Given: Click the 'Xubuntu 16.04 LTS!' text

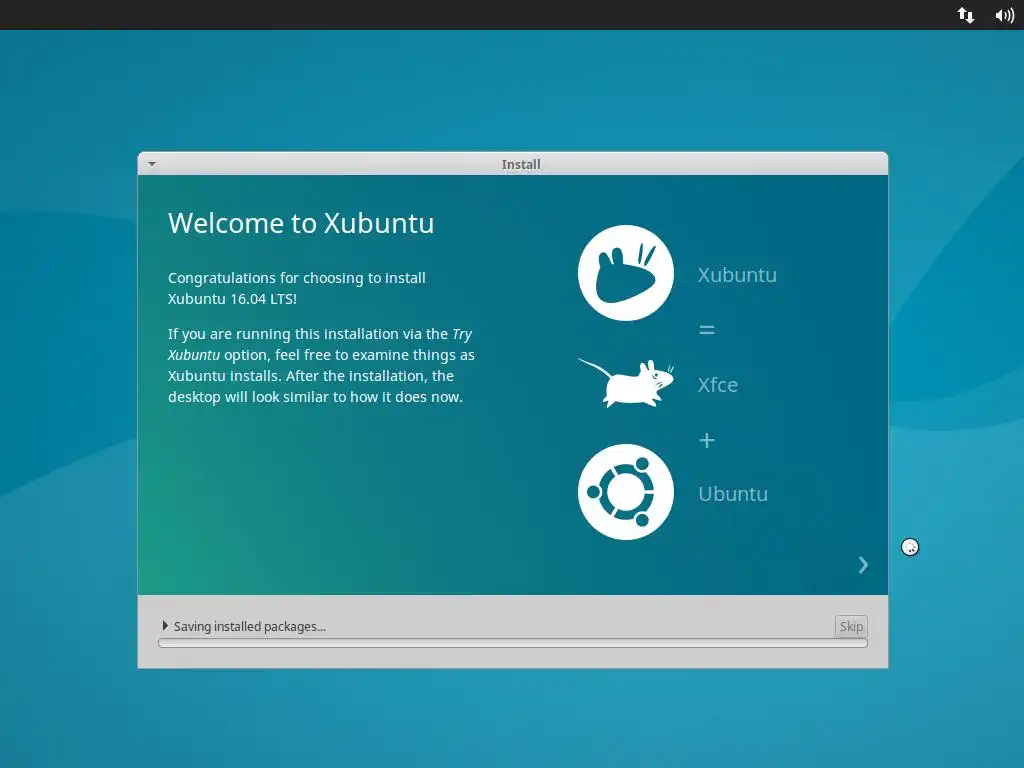Looking at the screenshot, I should [x=232, y=299].
